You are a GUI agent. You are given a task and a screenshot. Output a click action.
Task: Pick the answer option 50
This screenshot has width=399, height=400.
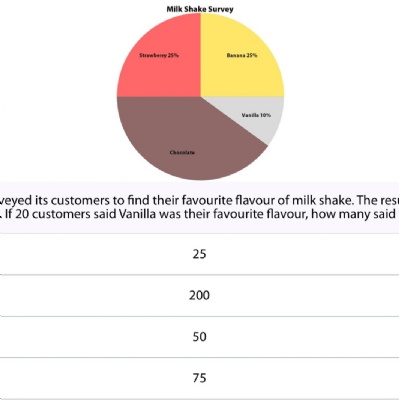click(199, 337)
